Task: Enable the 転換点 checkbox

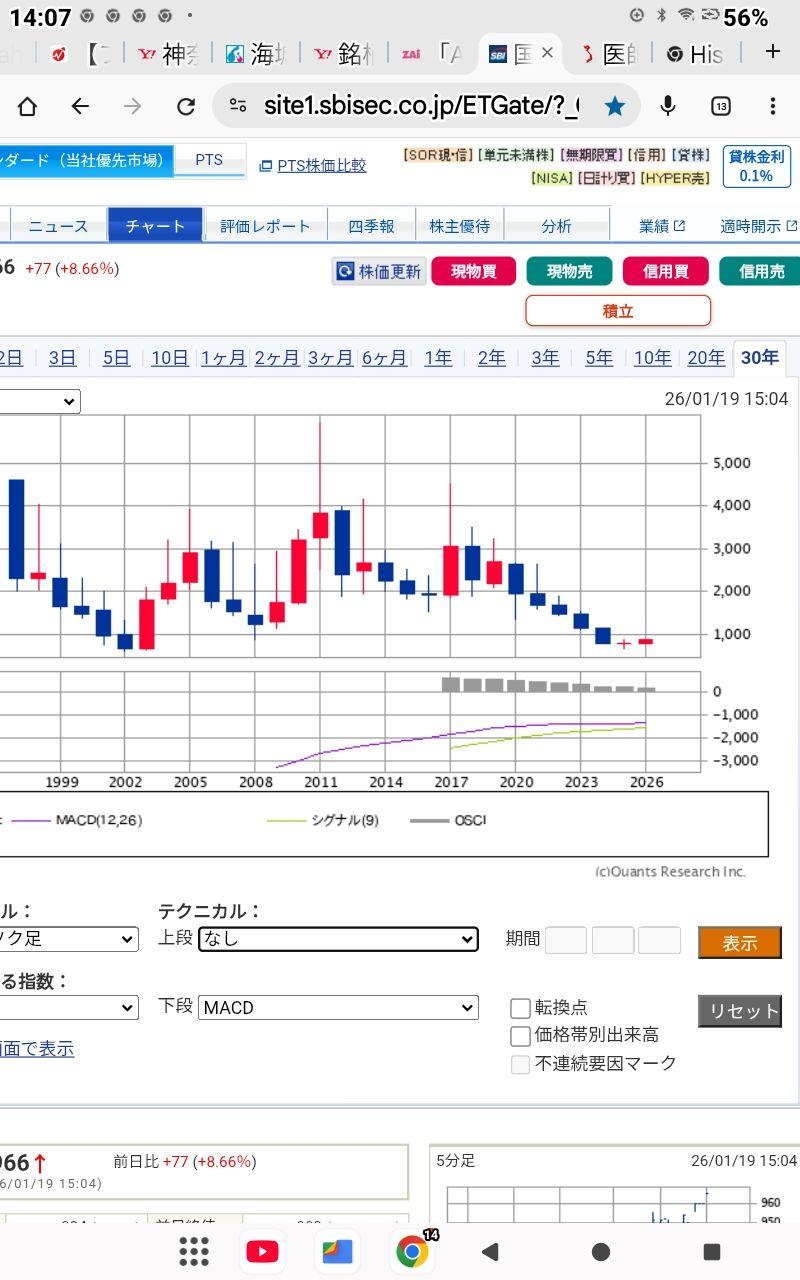Action: tap(520, 1008)
